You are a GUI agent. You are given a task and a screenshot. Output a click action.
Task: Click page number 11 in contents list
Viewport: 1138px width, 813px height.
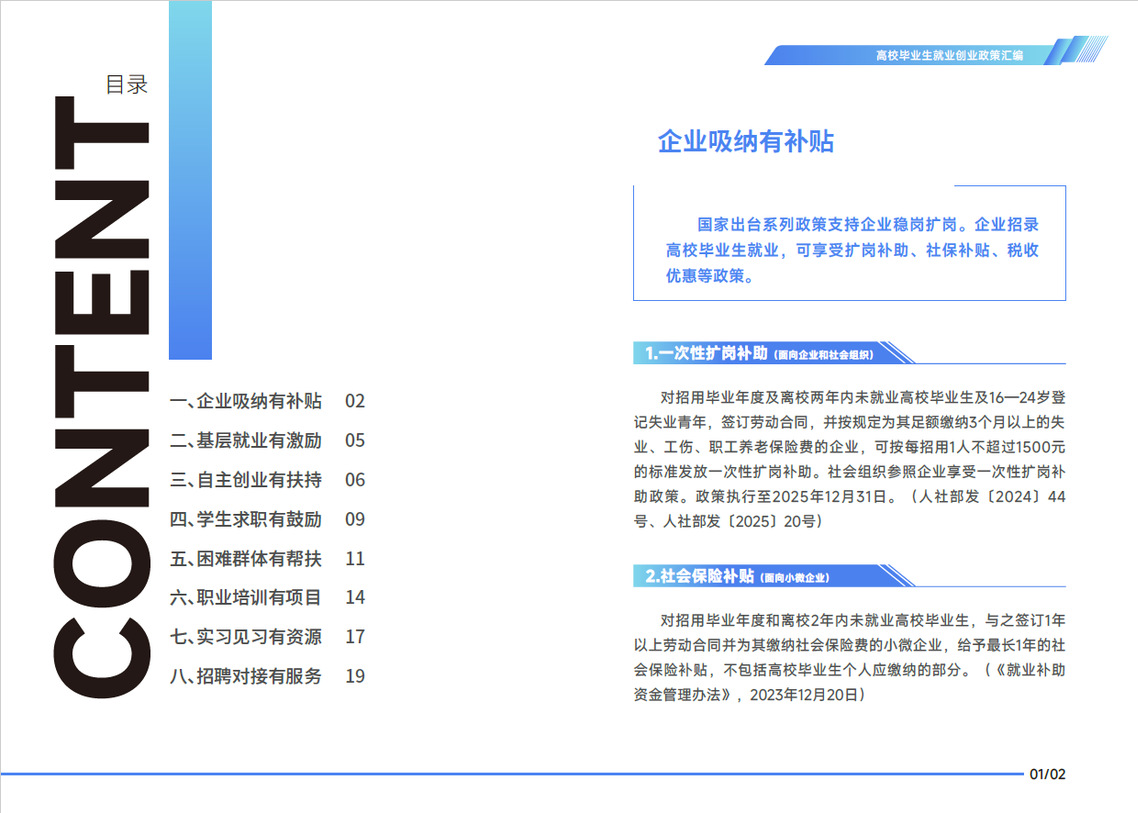click(x=355, y=558)
